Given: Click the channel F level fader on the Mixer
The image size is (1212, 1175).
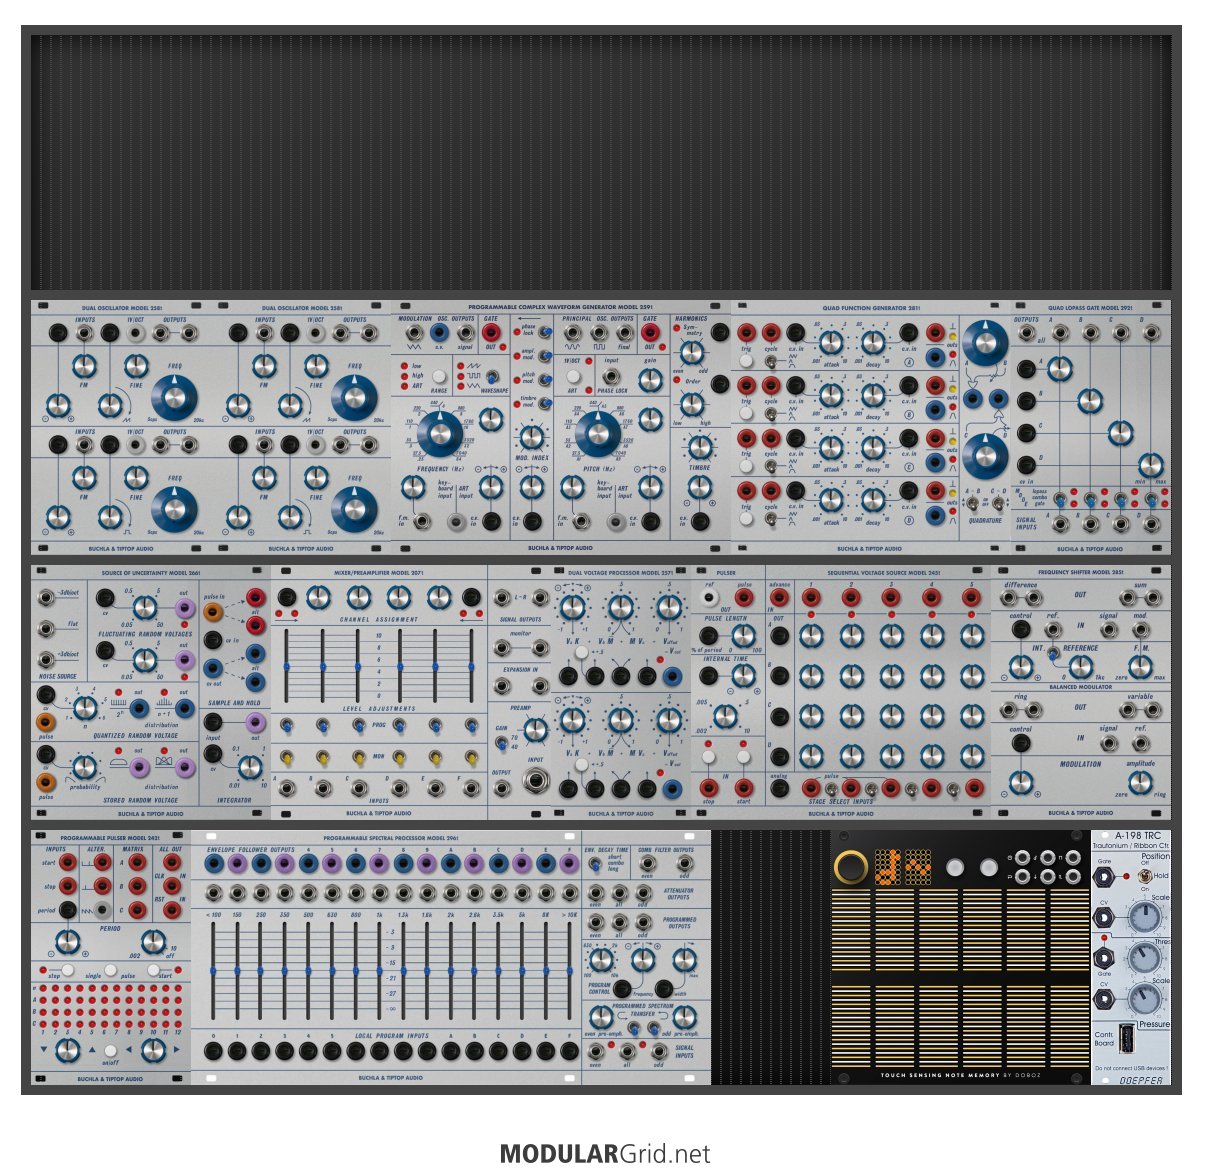Looking at the screenshot, I should tap(470, 666).
